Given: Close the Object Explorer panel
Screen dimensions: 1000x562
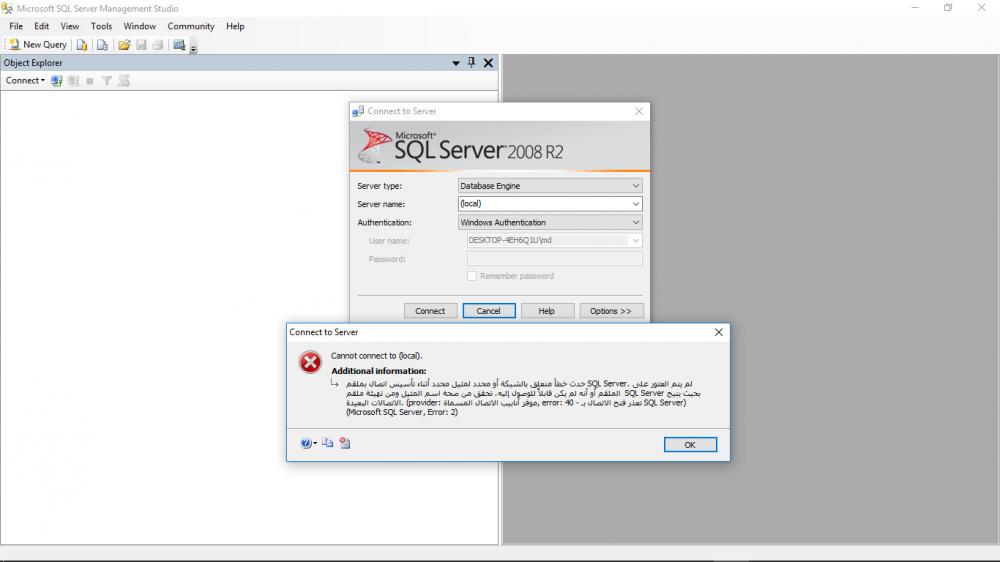Looking at the screenshot, I should pos(488,63).
